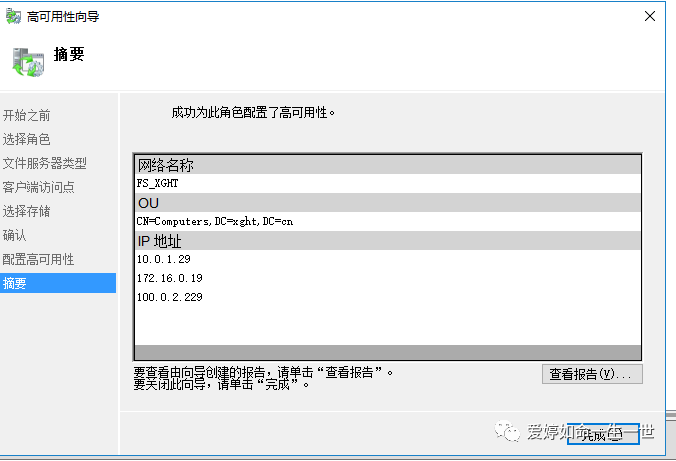
Task: Click the 网络名称 header row
Action: click(x=388, y=165)
